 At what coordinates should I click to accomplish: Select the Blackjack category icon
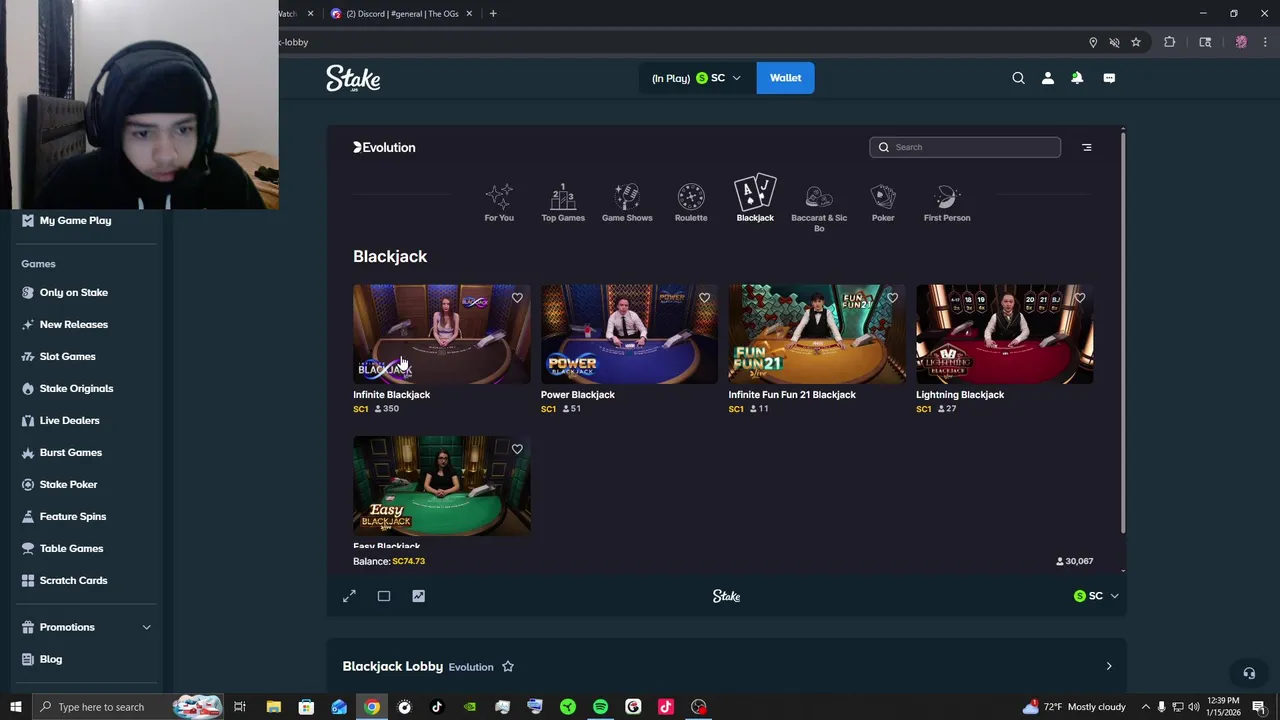click(755, 199)
